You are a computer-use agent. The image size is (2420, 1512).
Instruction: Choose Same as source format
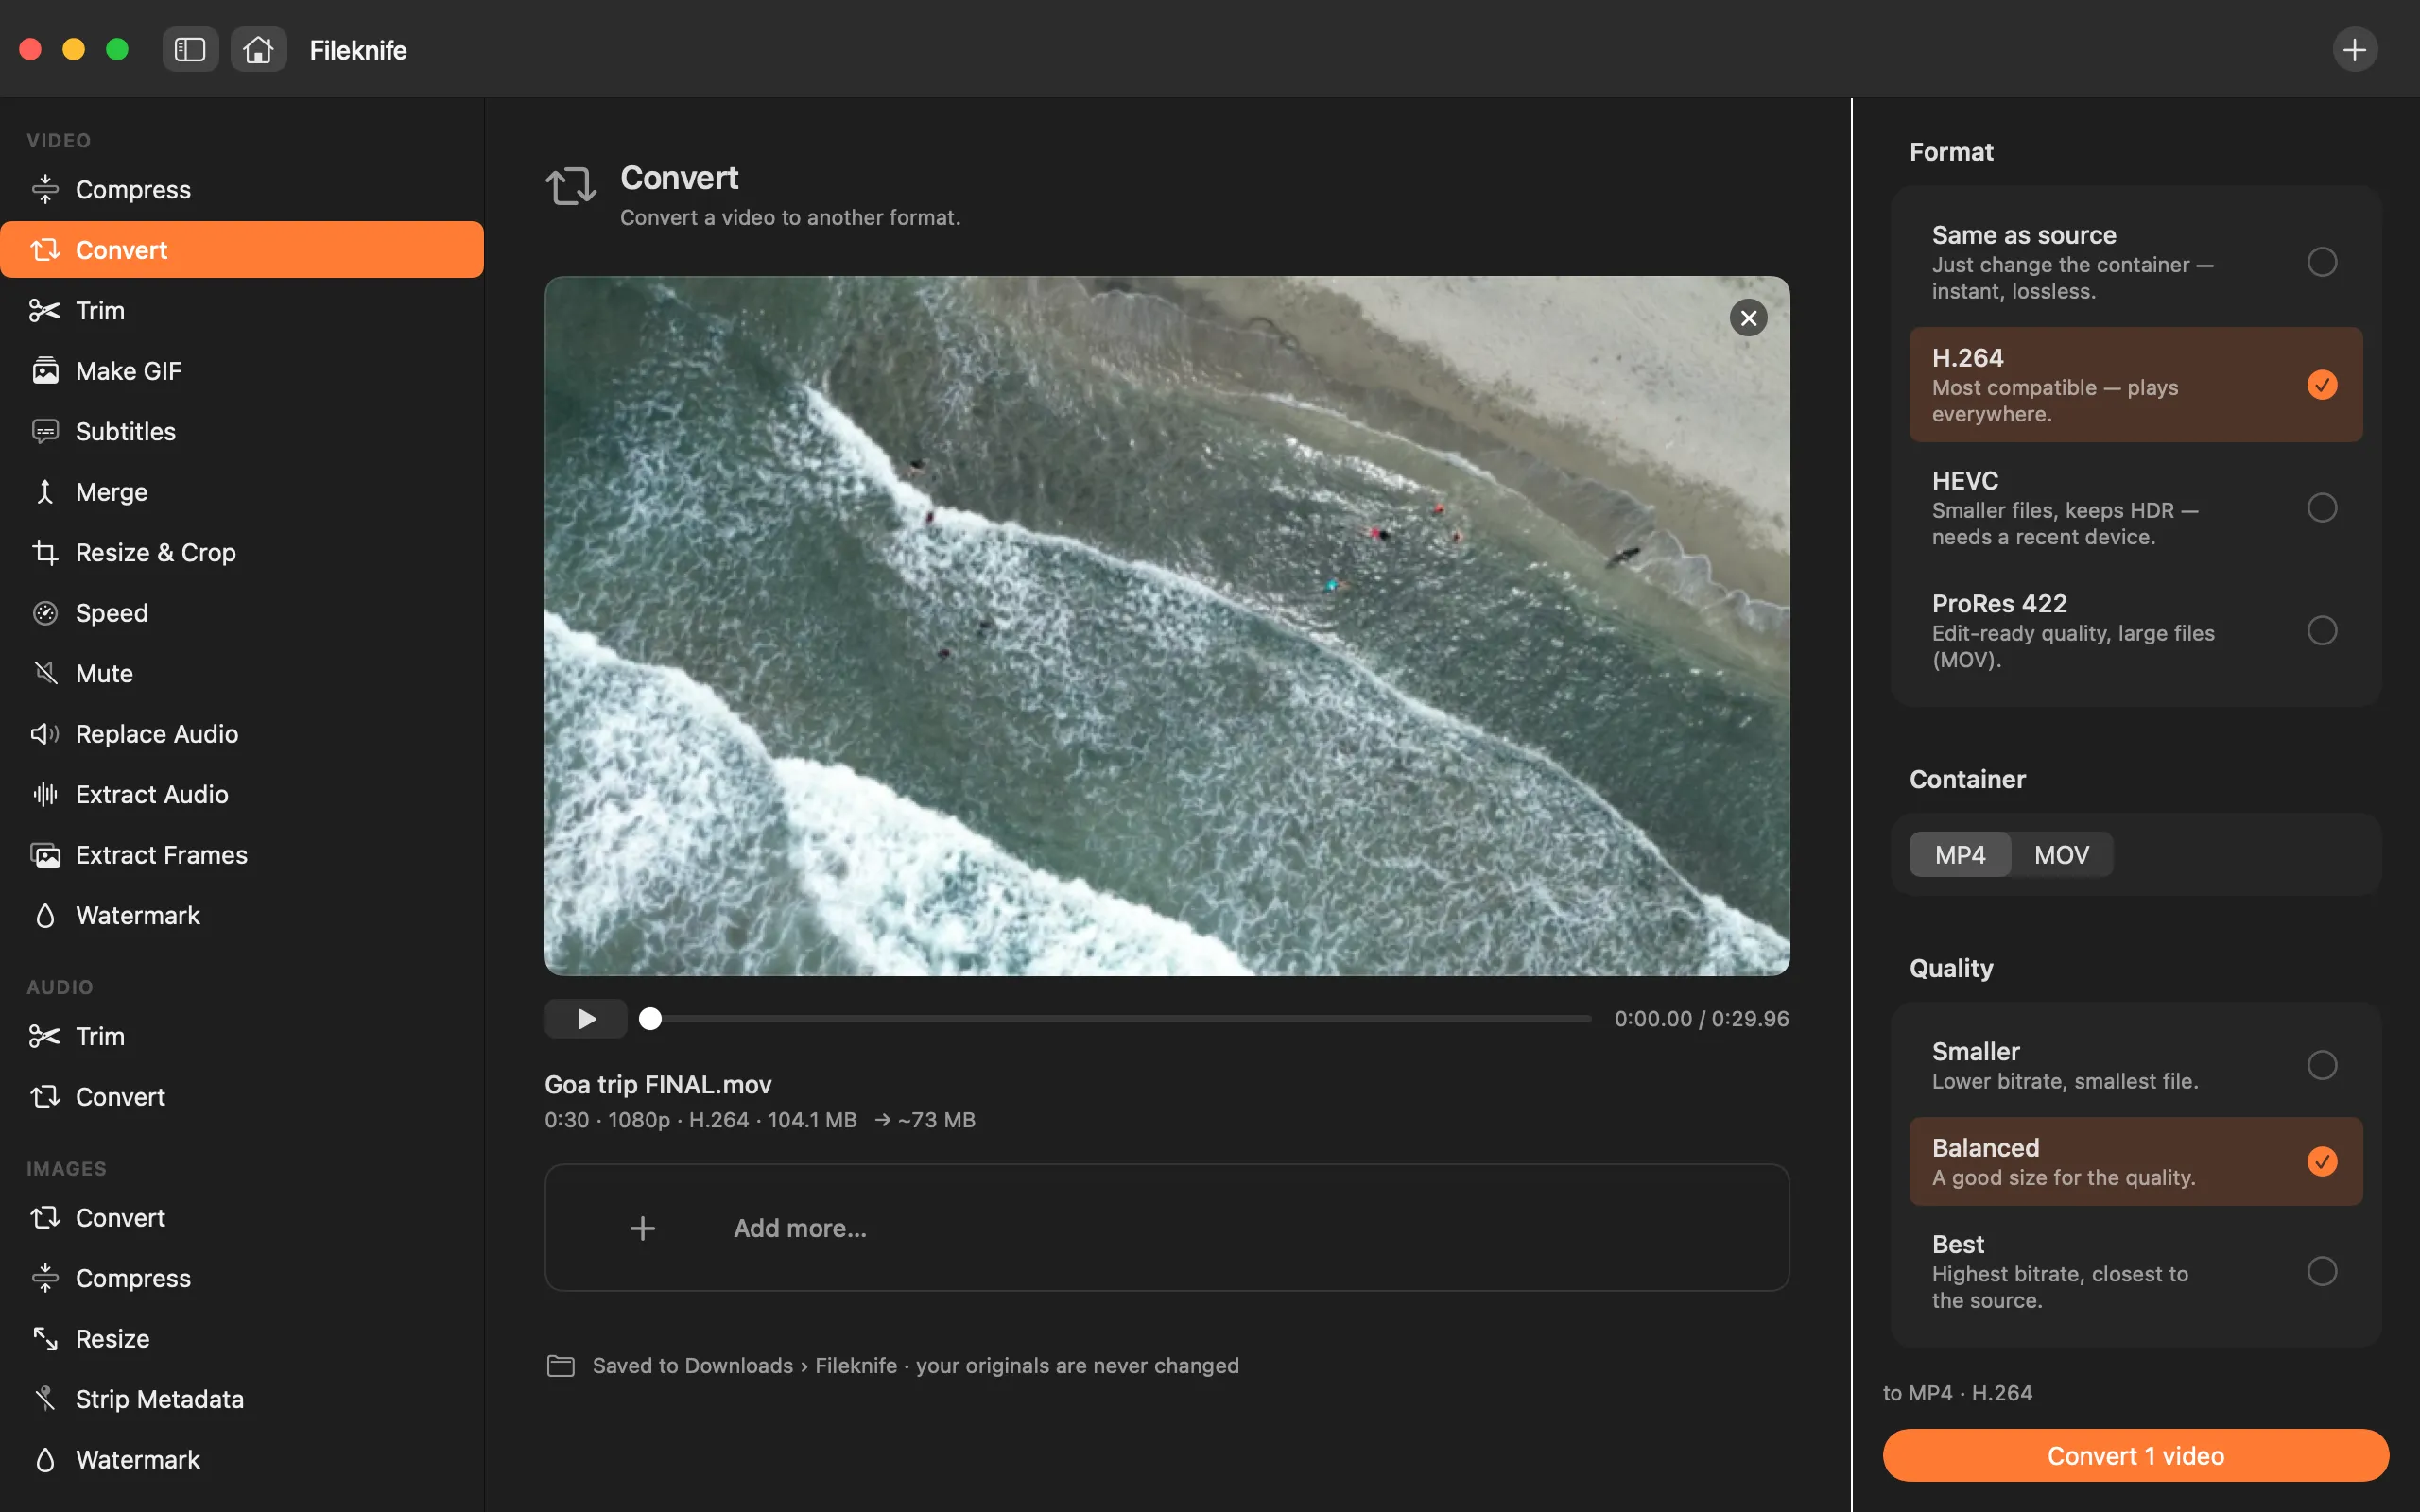[2135, 262]
